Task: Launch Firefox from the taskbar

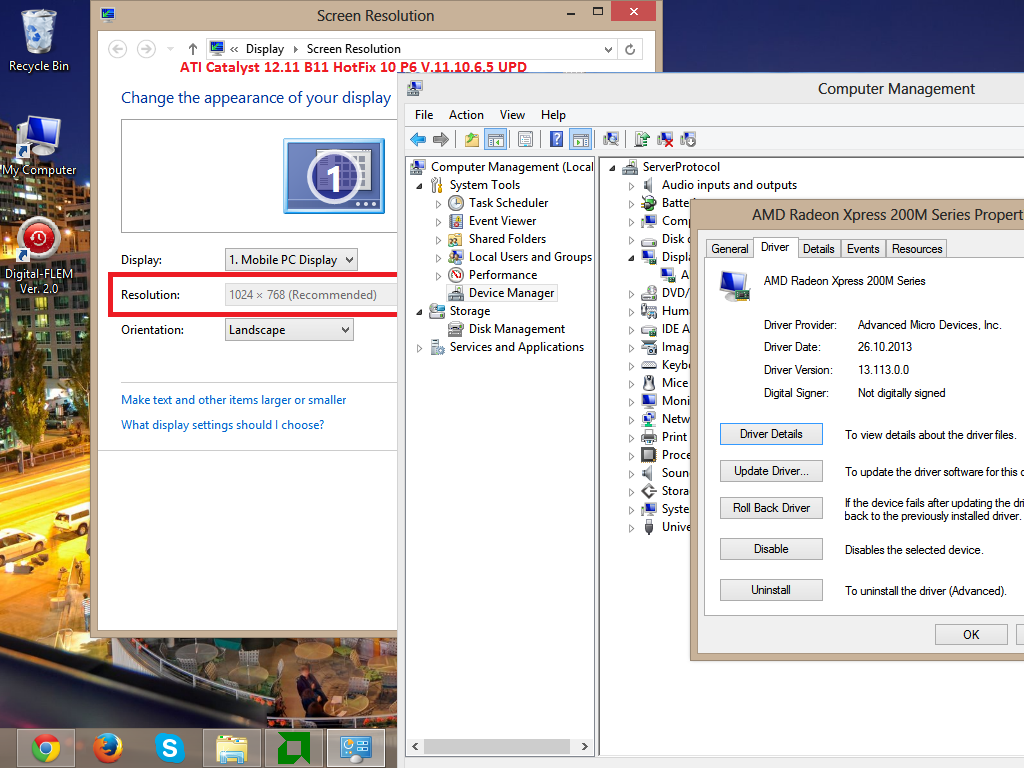Action: click(x=108, y=748)
